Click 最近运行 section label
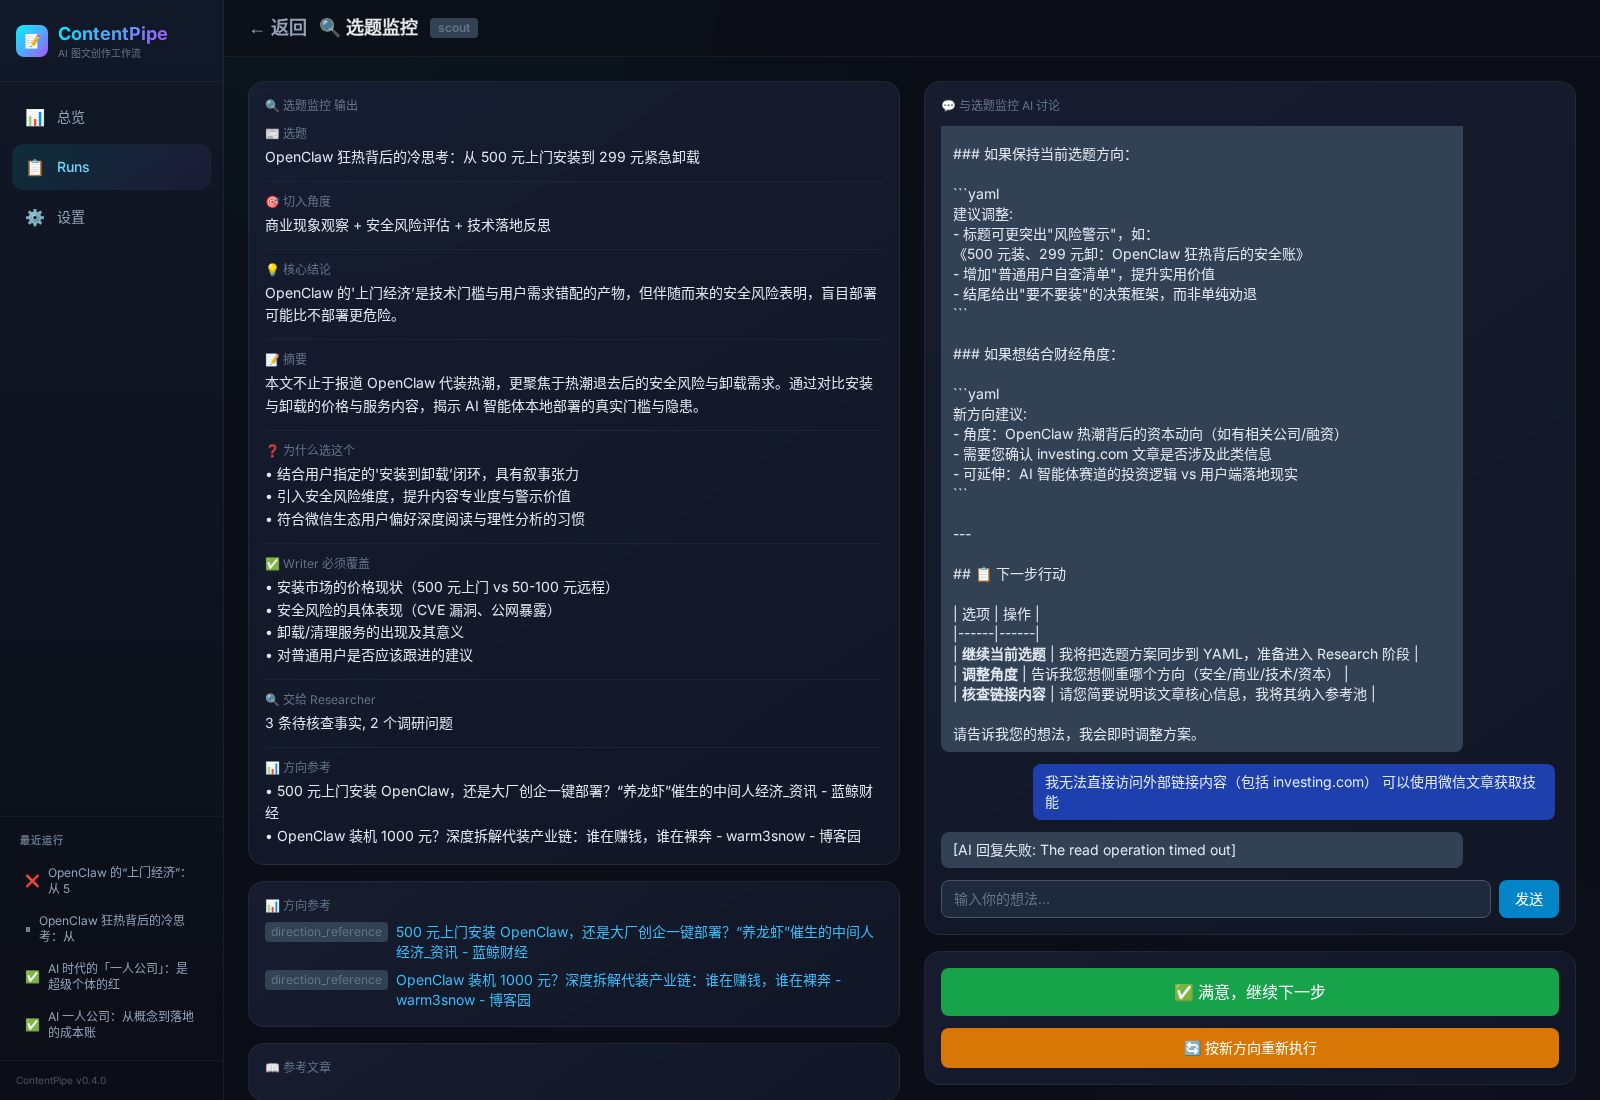 coord(42,840)
